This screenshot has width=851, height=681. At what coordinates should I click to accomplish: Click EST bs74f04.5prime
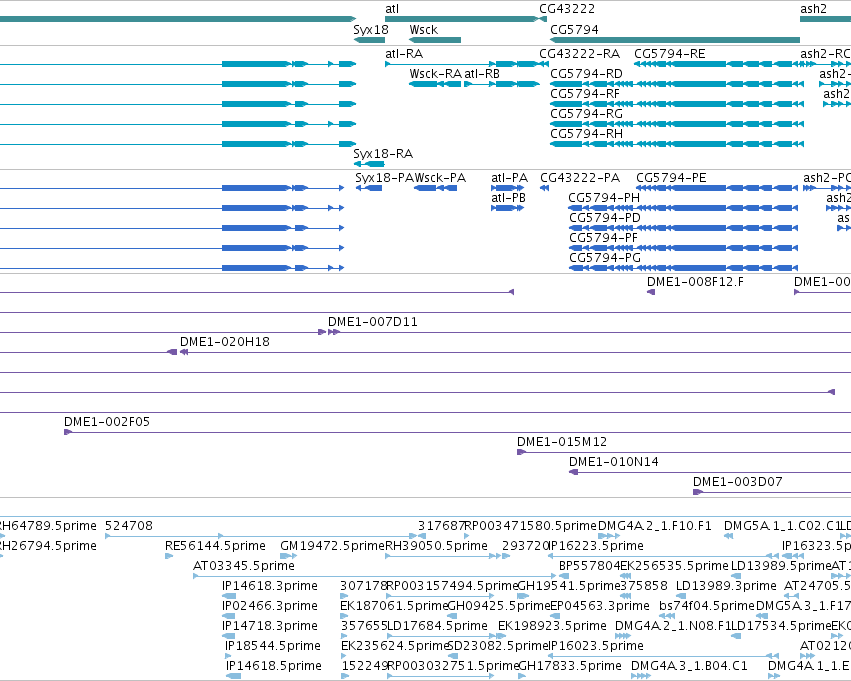[x=707, y=607]
